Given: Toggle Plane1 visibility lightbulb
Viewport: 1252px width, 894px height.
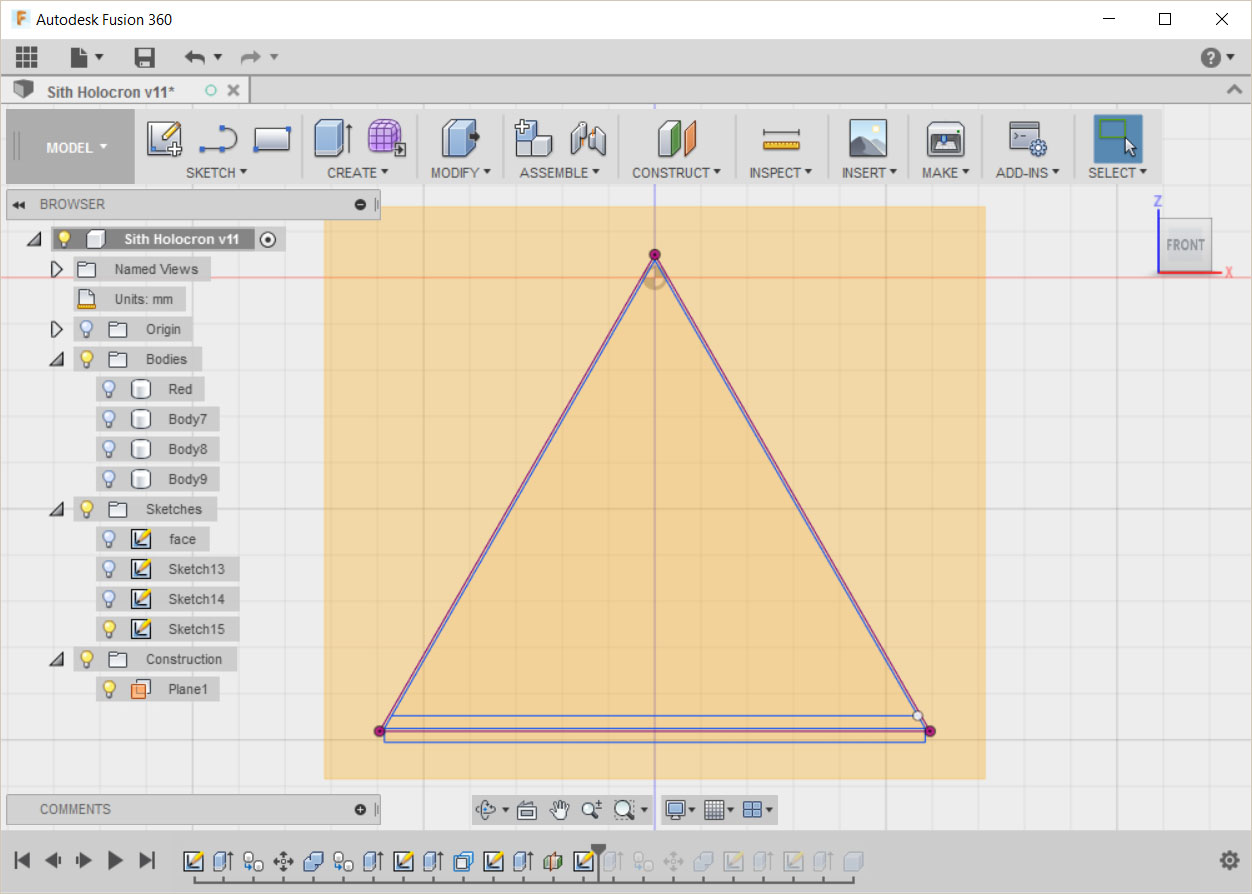Looking at the screenshot, I should pyautogui.click(x=110, y=689).
